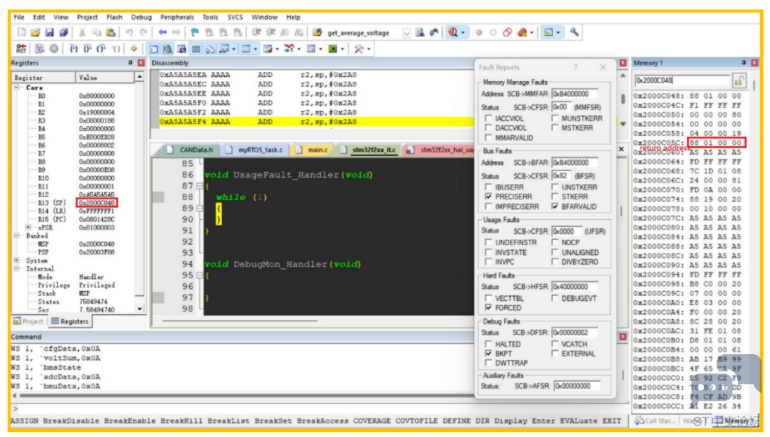Image resolution: width=770 pixels, height=437 pixels.
Task: Collapse code fold at line 87
Action: (199, 186)
